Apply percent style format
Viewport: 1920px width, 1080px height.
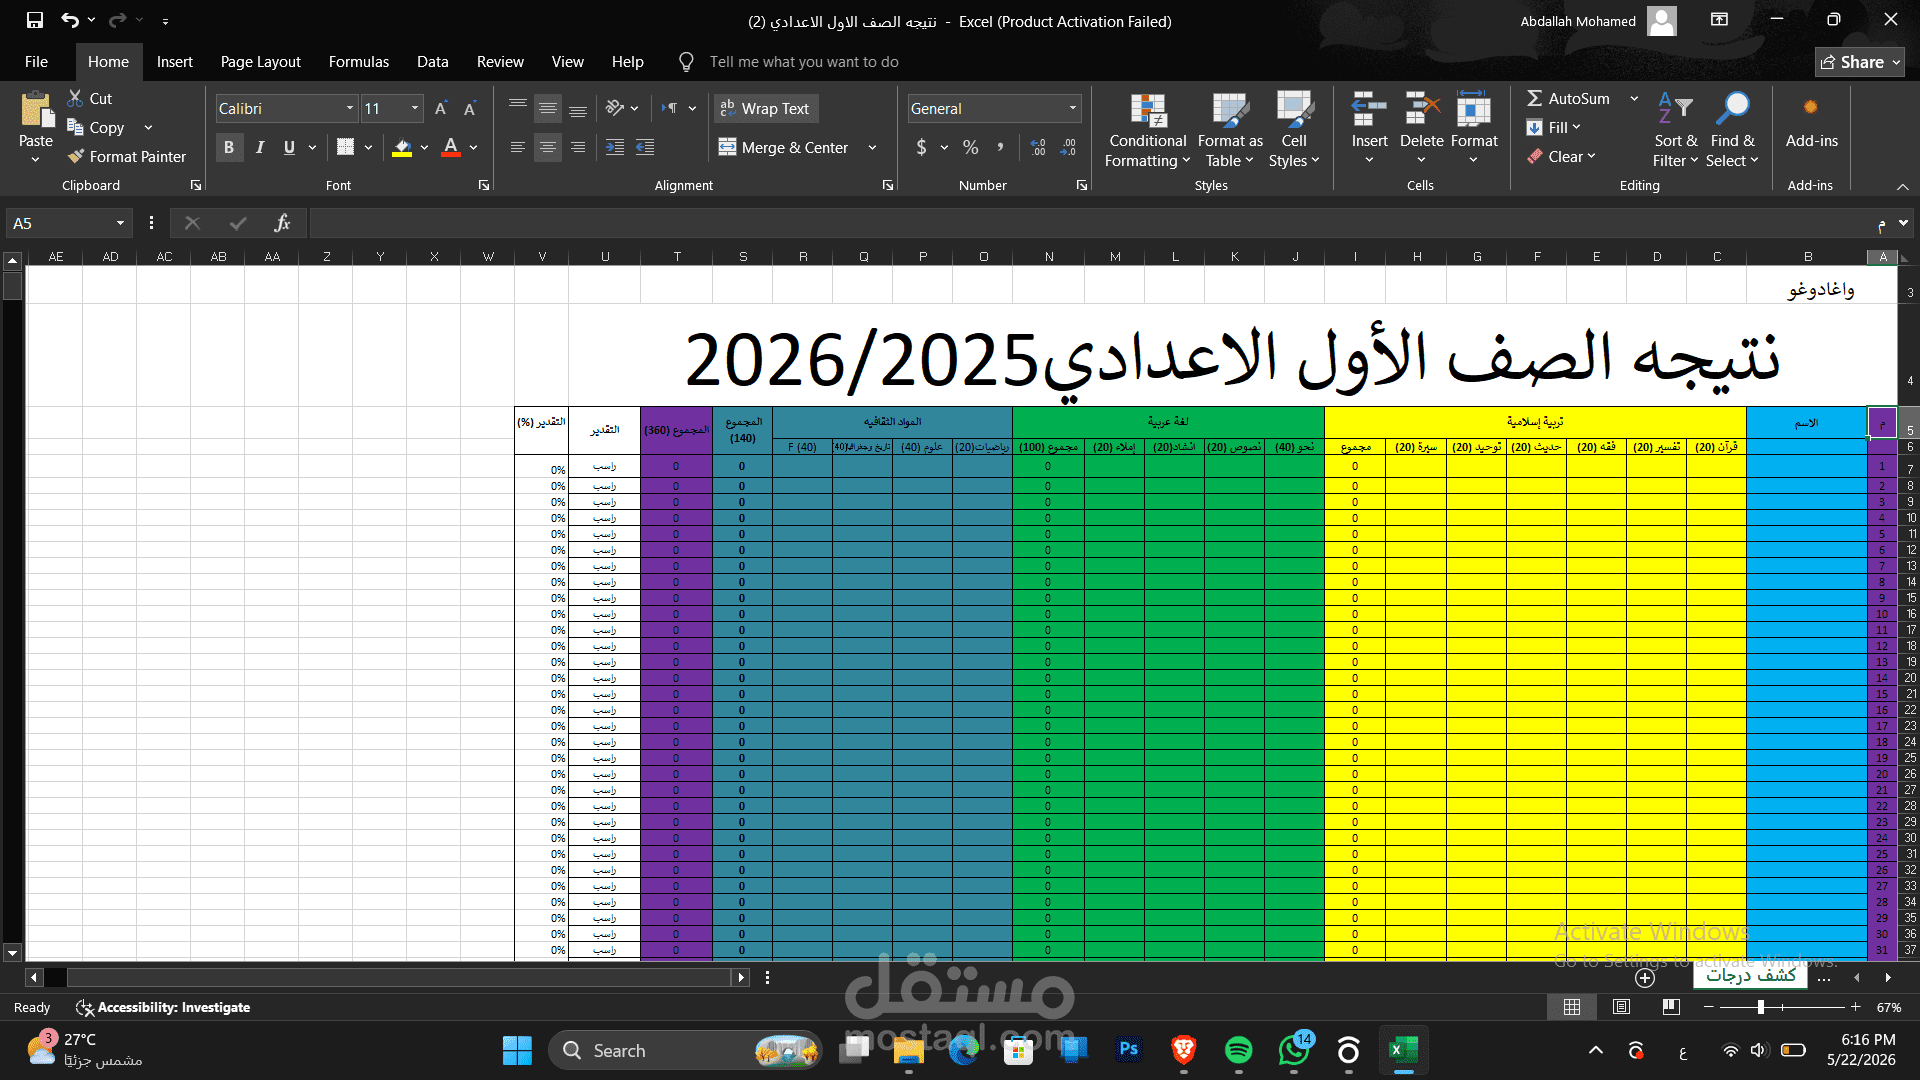click(970, 147)
